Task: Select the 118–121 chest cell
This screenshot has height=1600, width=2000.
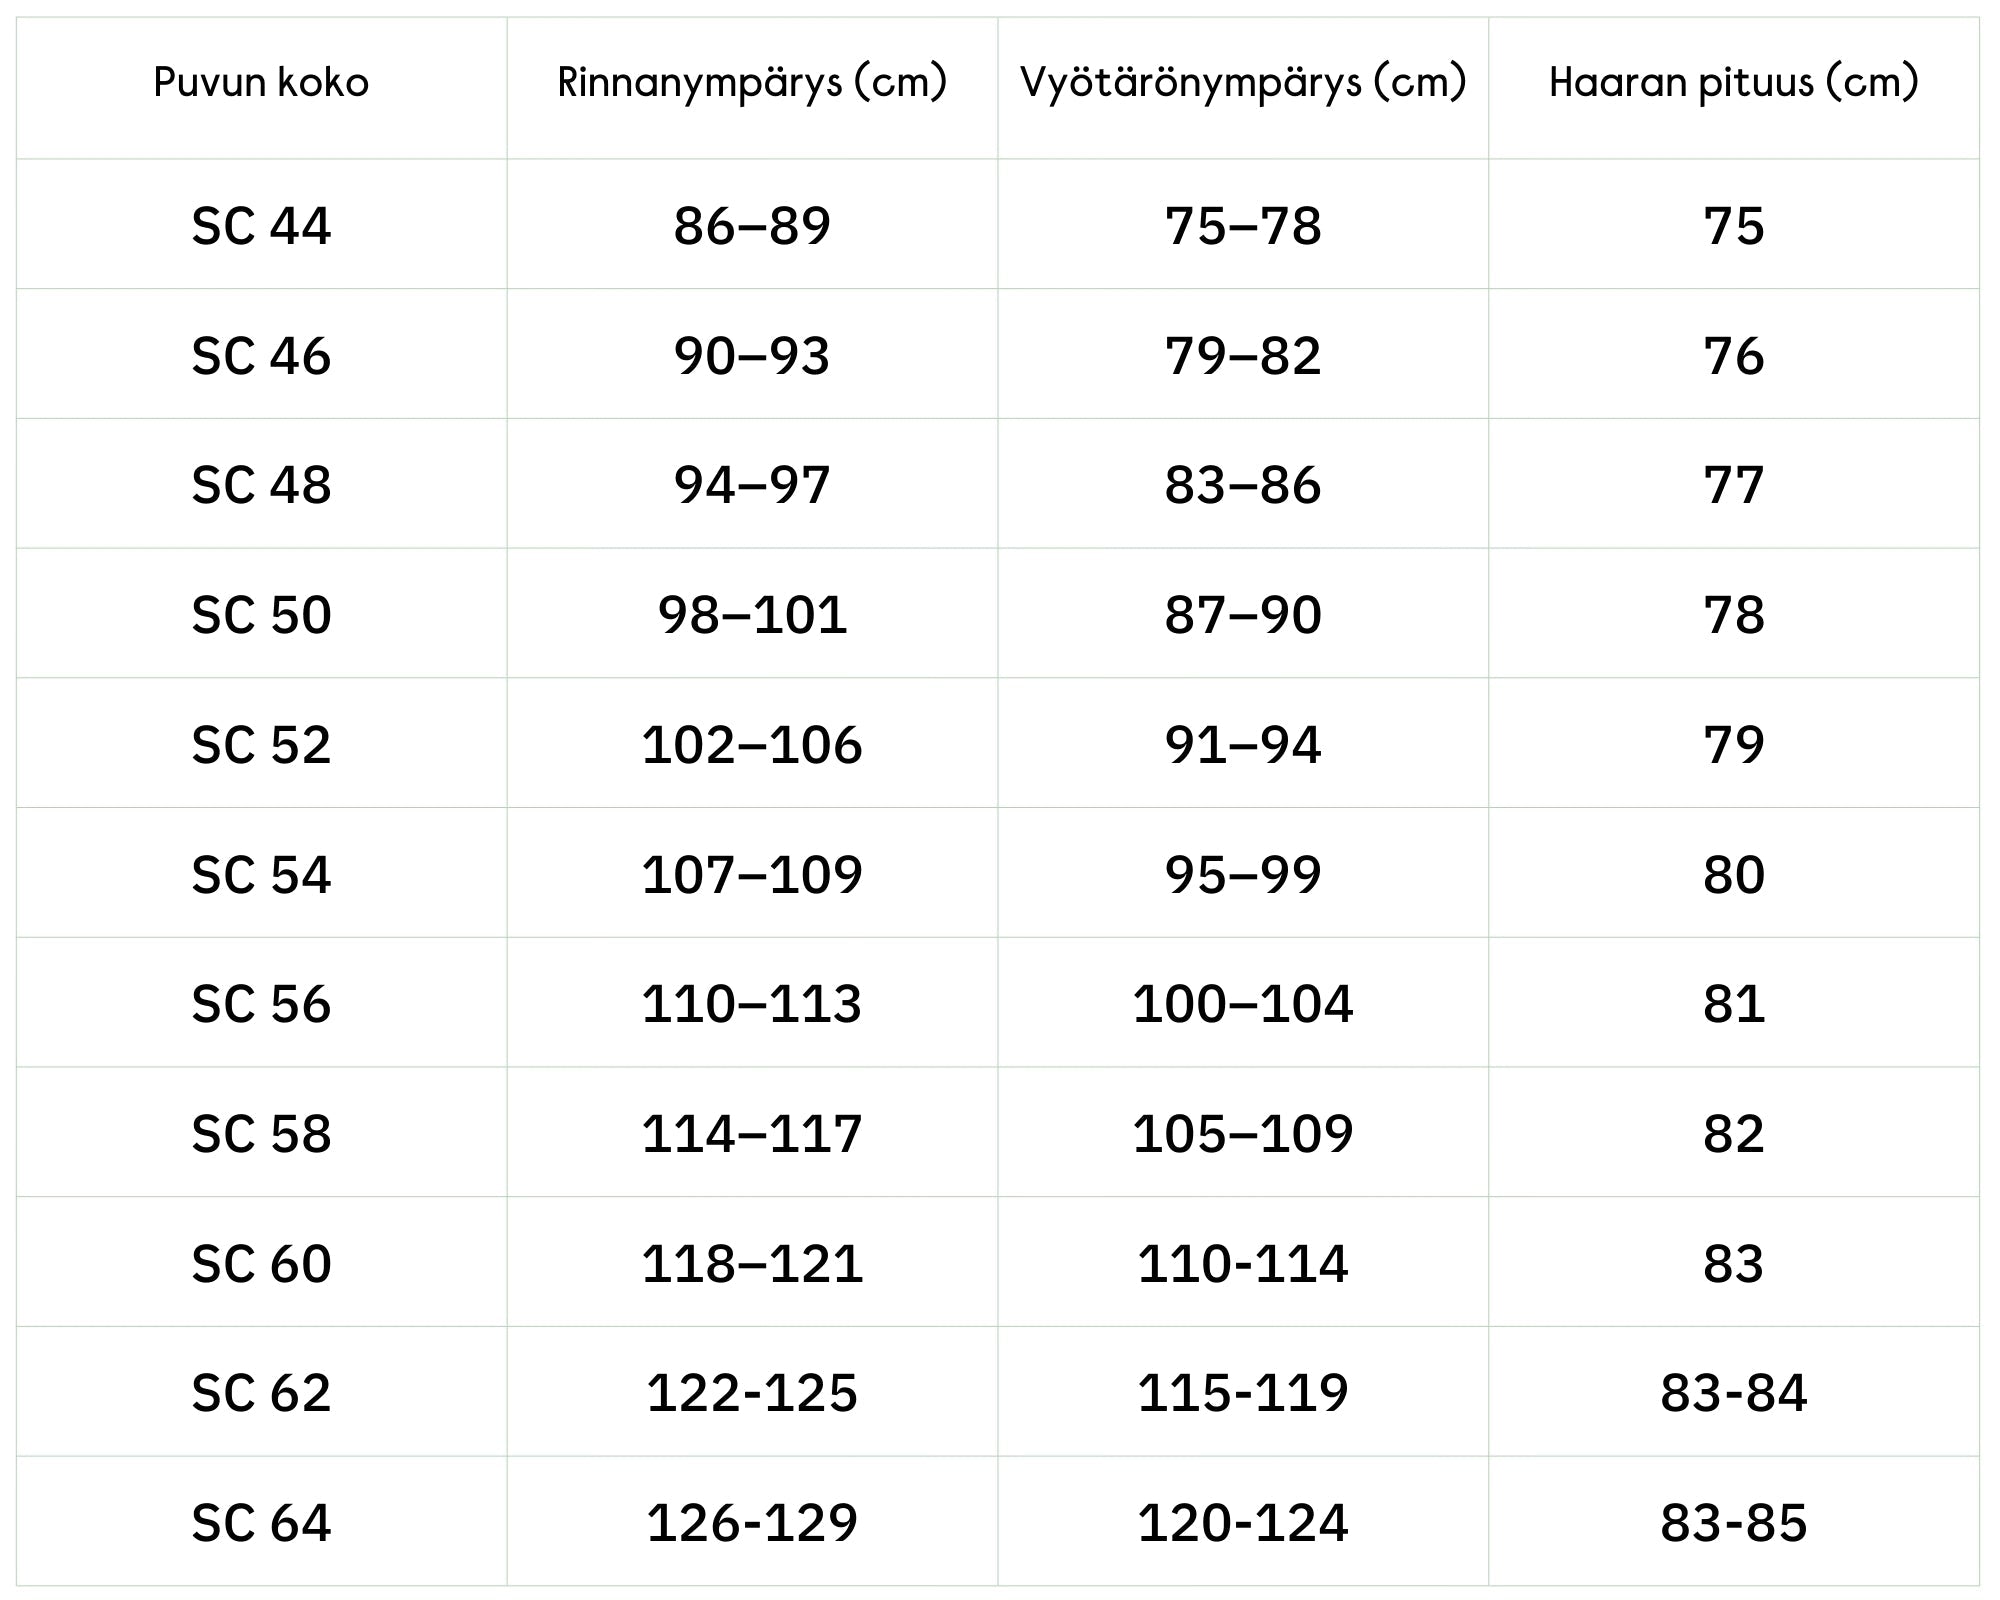Action: [752, 1264]
